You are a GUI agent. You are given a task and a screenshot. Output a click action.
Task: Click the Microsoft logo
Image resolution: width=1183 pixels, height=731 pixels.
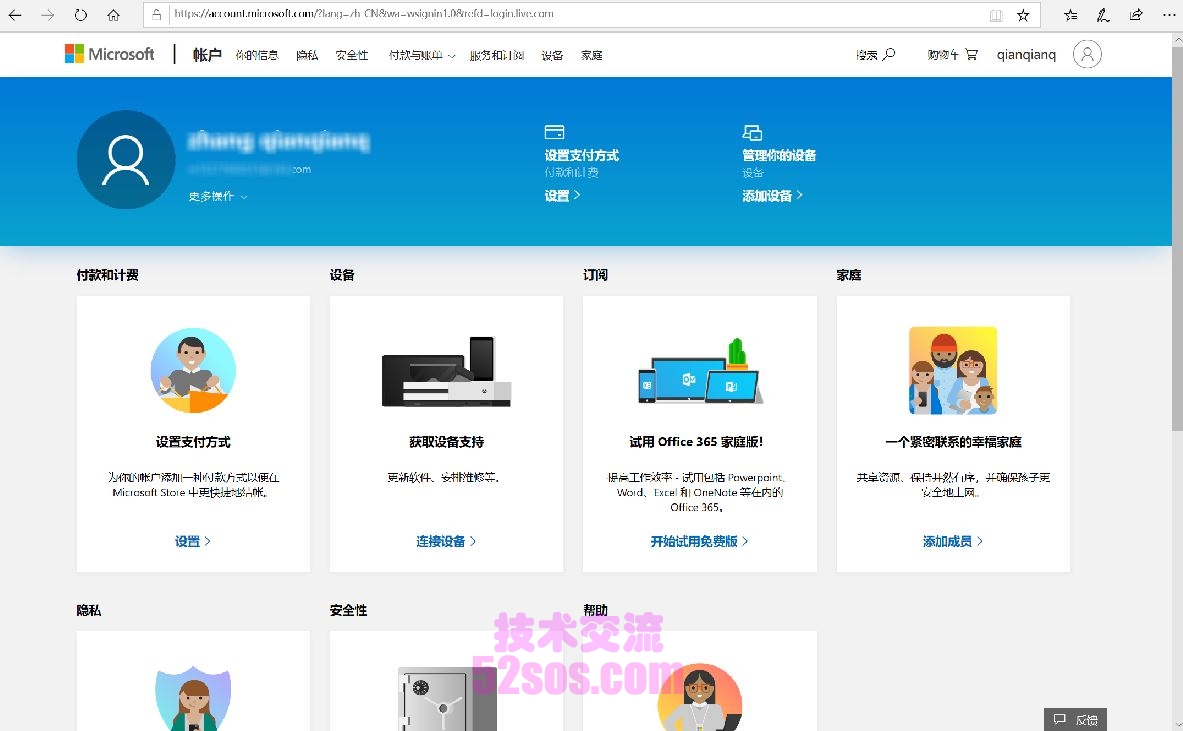(109, 54)
